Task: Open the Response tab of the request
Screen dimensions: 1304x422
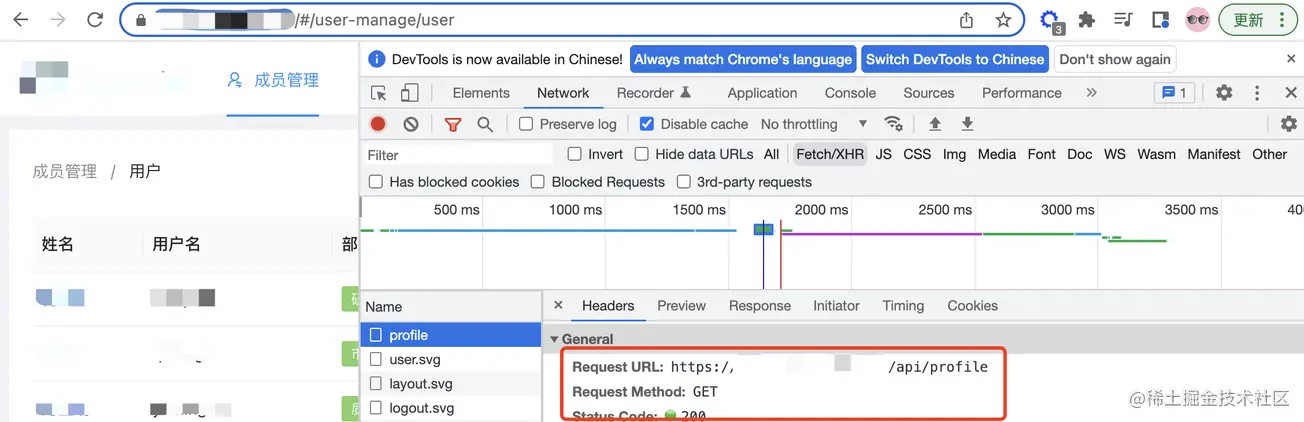Action: [x=759, y=306]
